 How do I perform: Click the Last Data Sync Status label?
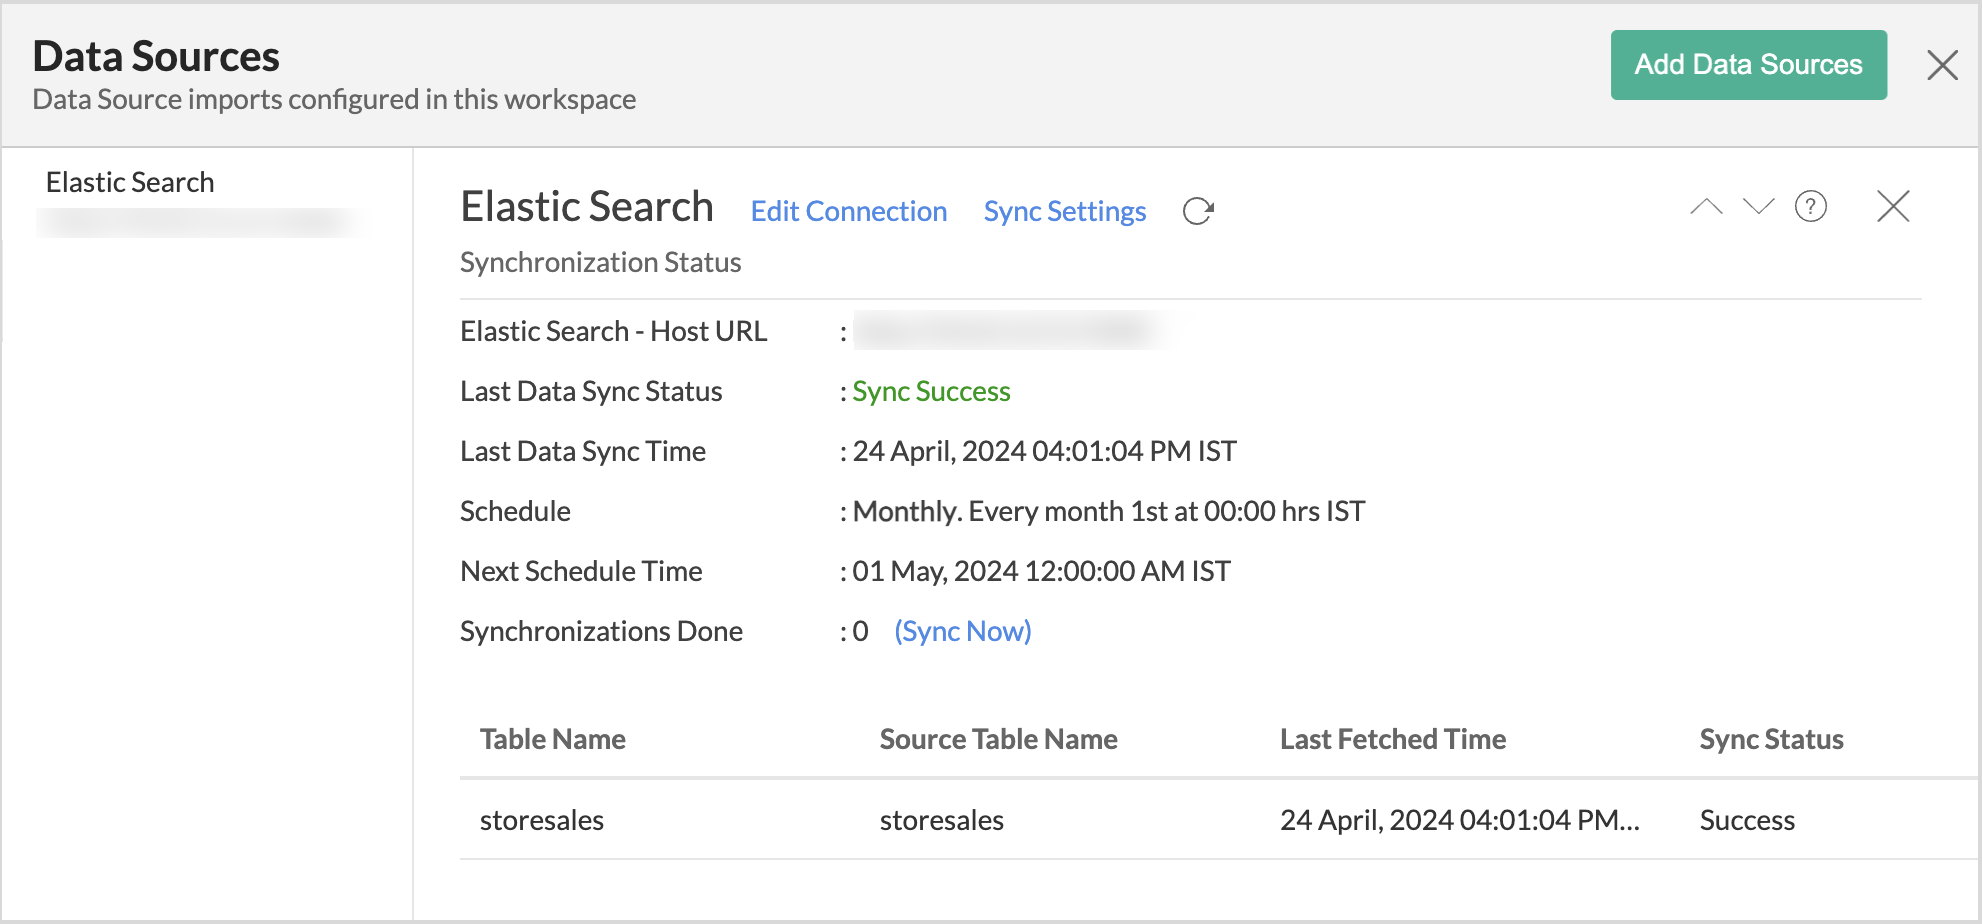pyautogui.click(x=591, y=391)
